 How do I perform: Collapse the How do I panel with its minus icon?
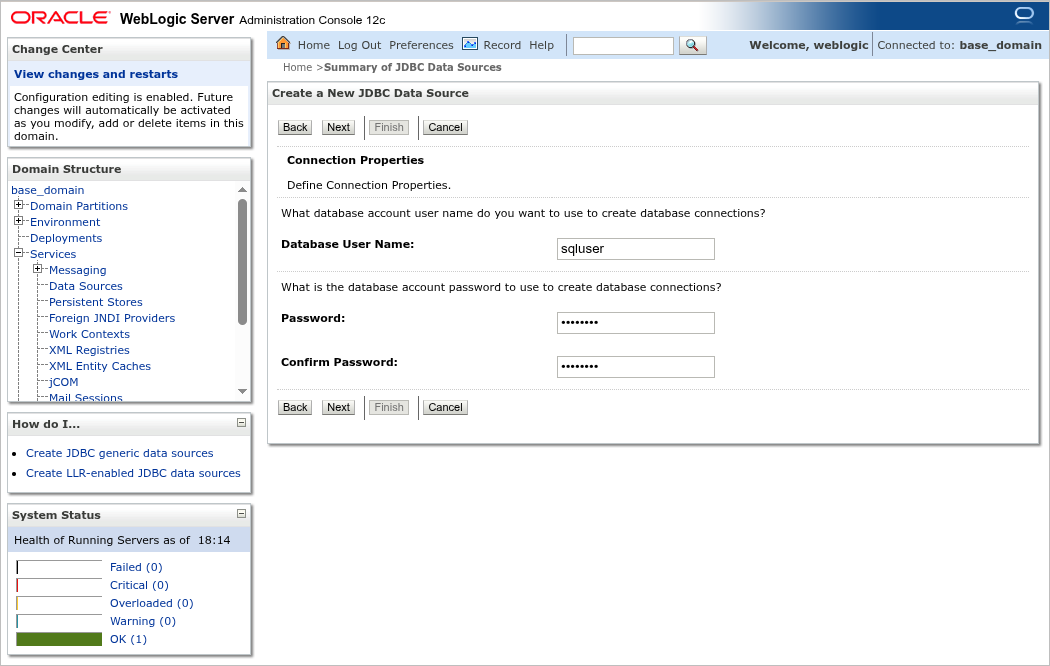[x=239, y=423]
